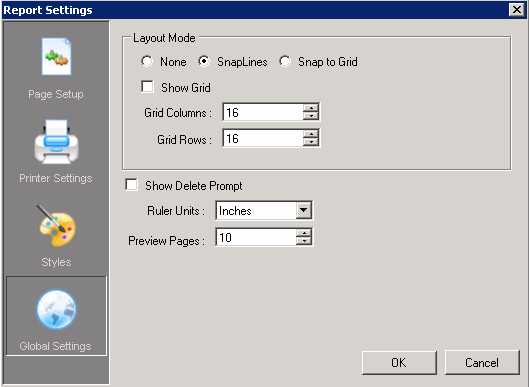529x387 pixels.
Task: Select the Global Settings globe icon
Action: coord(56,309)
